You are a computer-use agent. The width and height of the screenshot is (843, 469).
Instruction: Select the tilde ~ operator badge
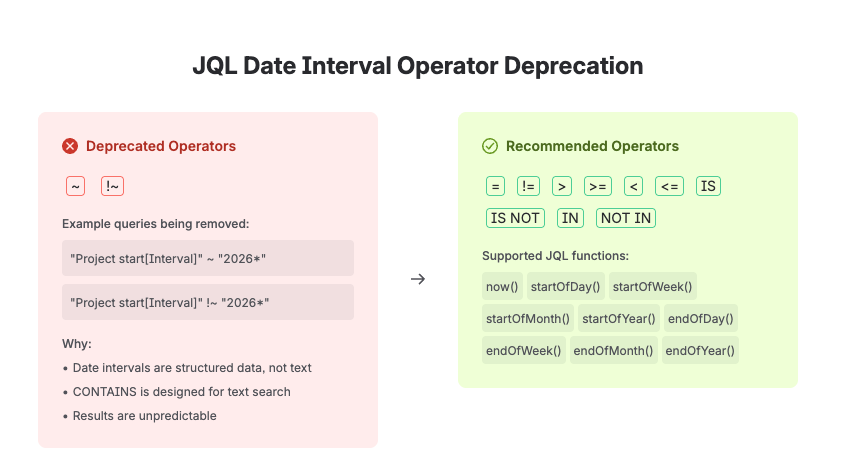(75, 186)
